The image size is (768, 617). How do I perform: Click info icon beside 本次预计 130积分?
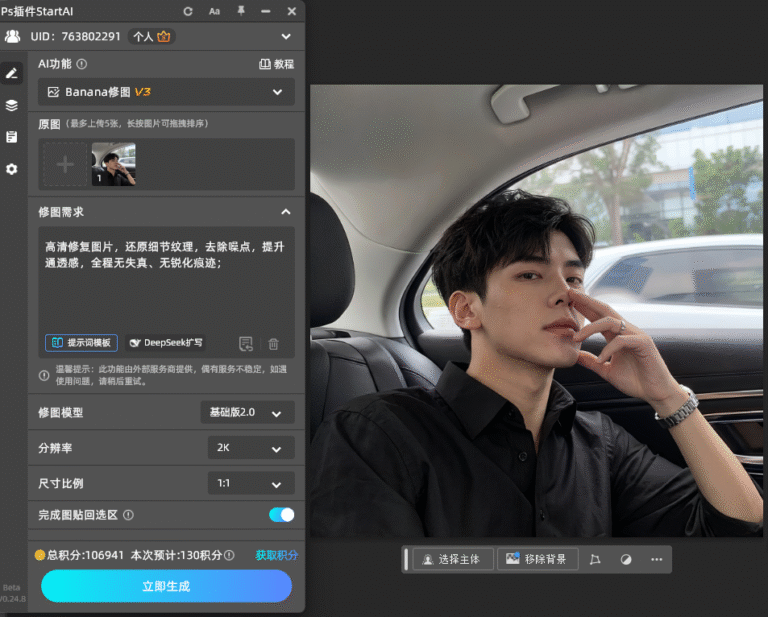tap(229, 555)
